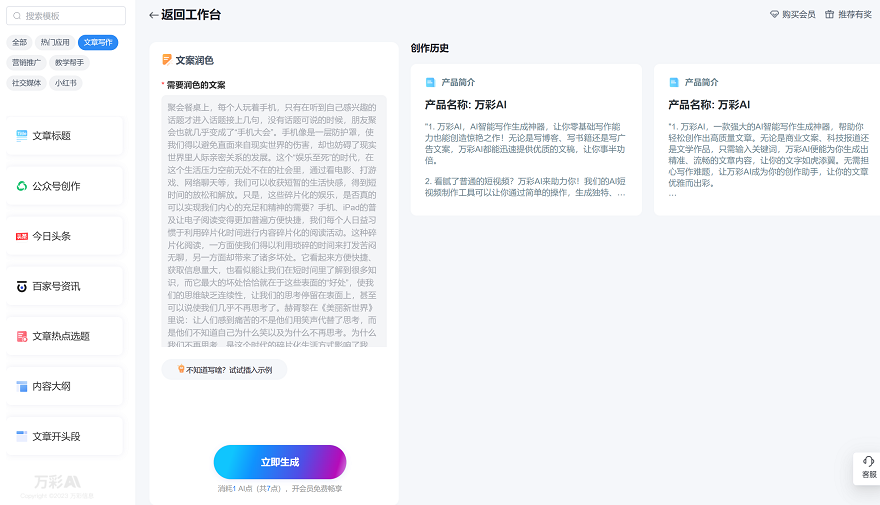
Task: Click the search templates input field
Action: point(66,16)
